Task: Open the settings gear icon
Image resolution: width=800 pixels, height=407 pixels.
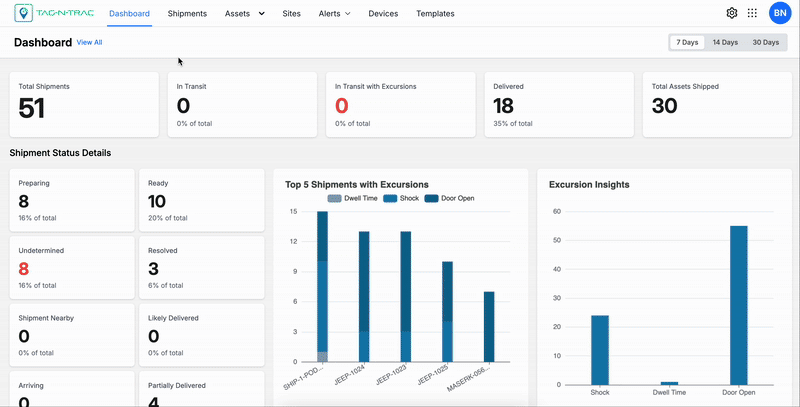Action: coord(732,13)
